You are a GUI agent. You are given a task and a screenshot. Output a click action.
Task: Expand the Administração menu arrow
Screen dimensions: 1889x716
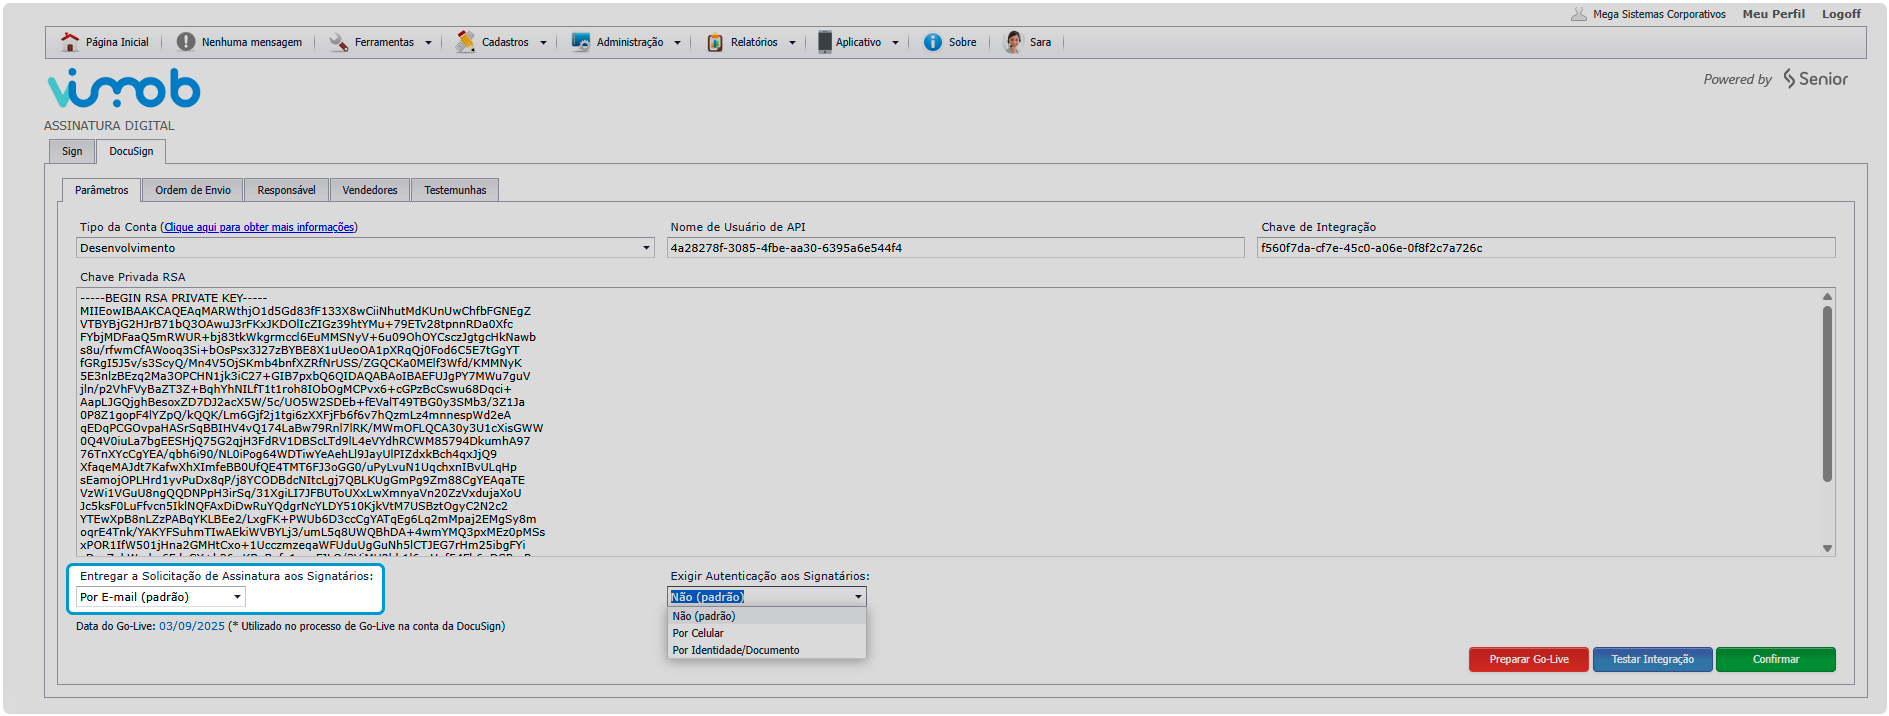coord(677,43)
